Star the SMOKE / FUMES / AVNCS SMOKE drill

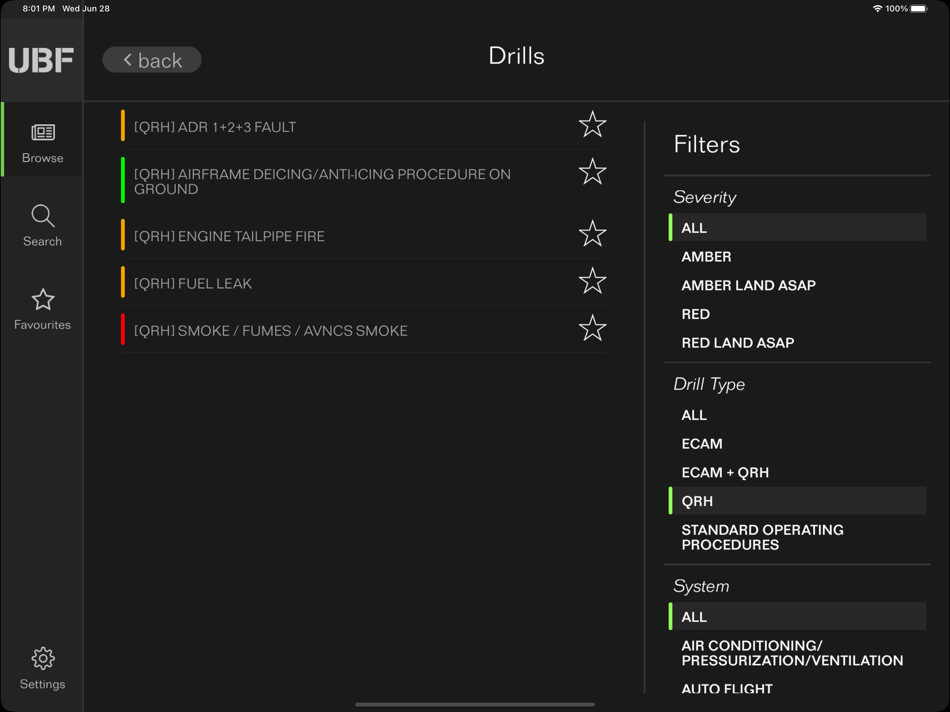coord(592,328)
